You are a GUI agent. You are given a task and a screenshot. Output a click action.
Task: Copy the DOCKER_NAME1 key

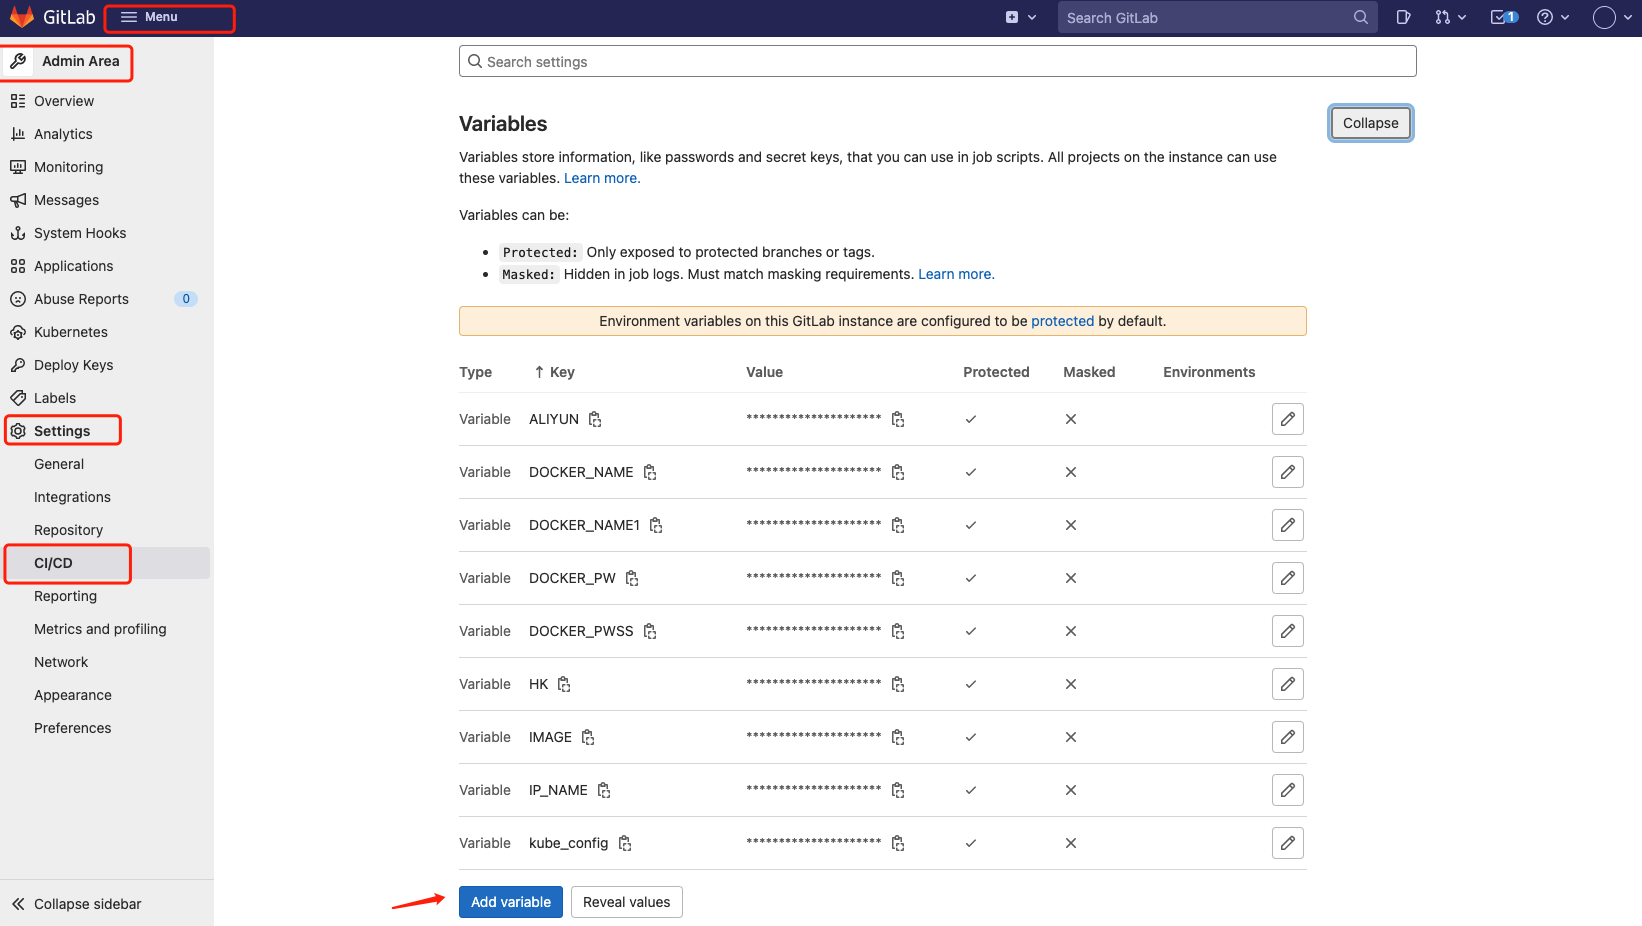coord(656,525)
